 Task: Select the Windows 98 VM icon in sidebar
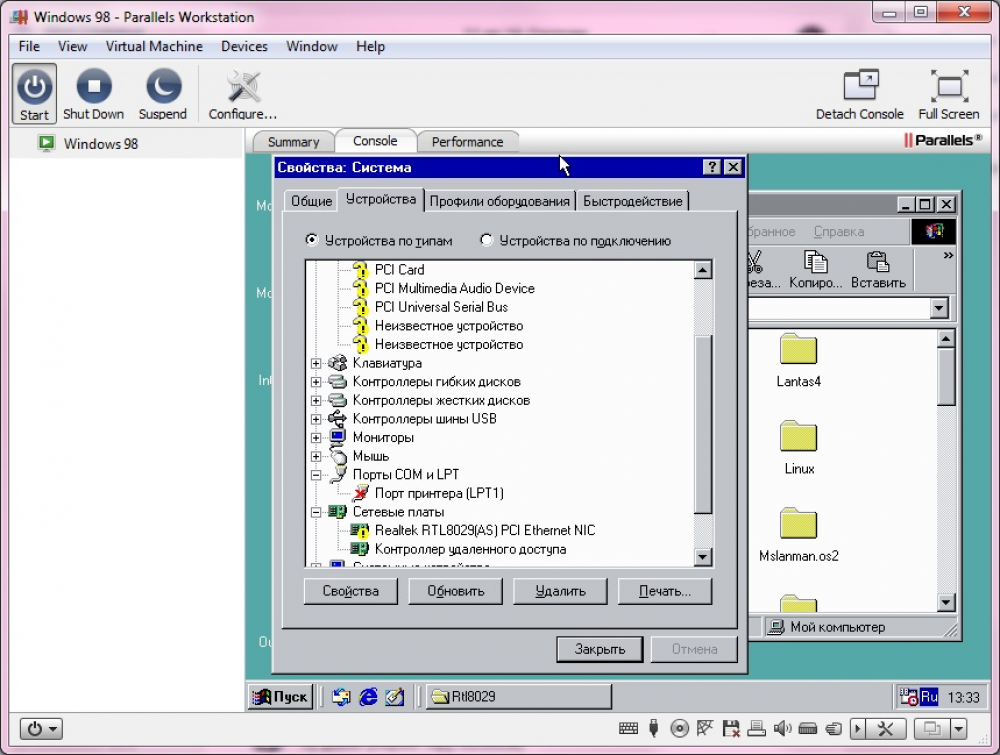46,143
